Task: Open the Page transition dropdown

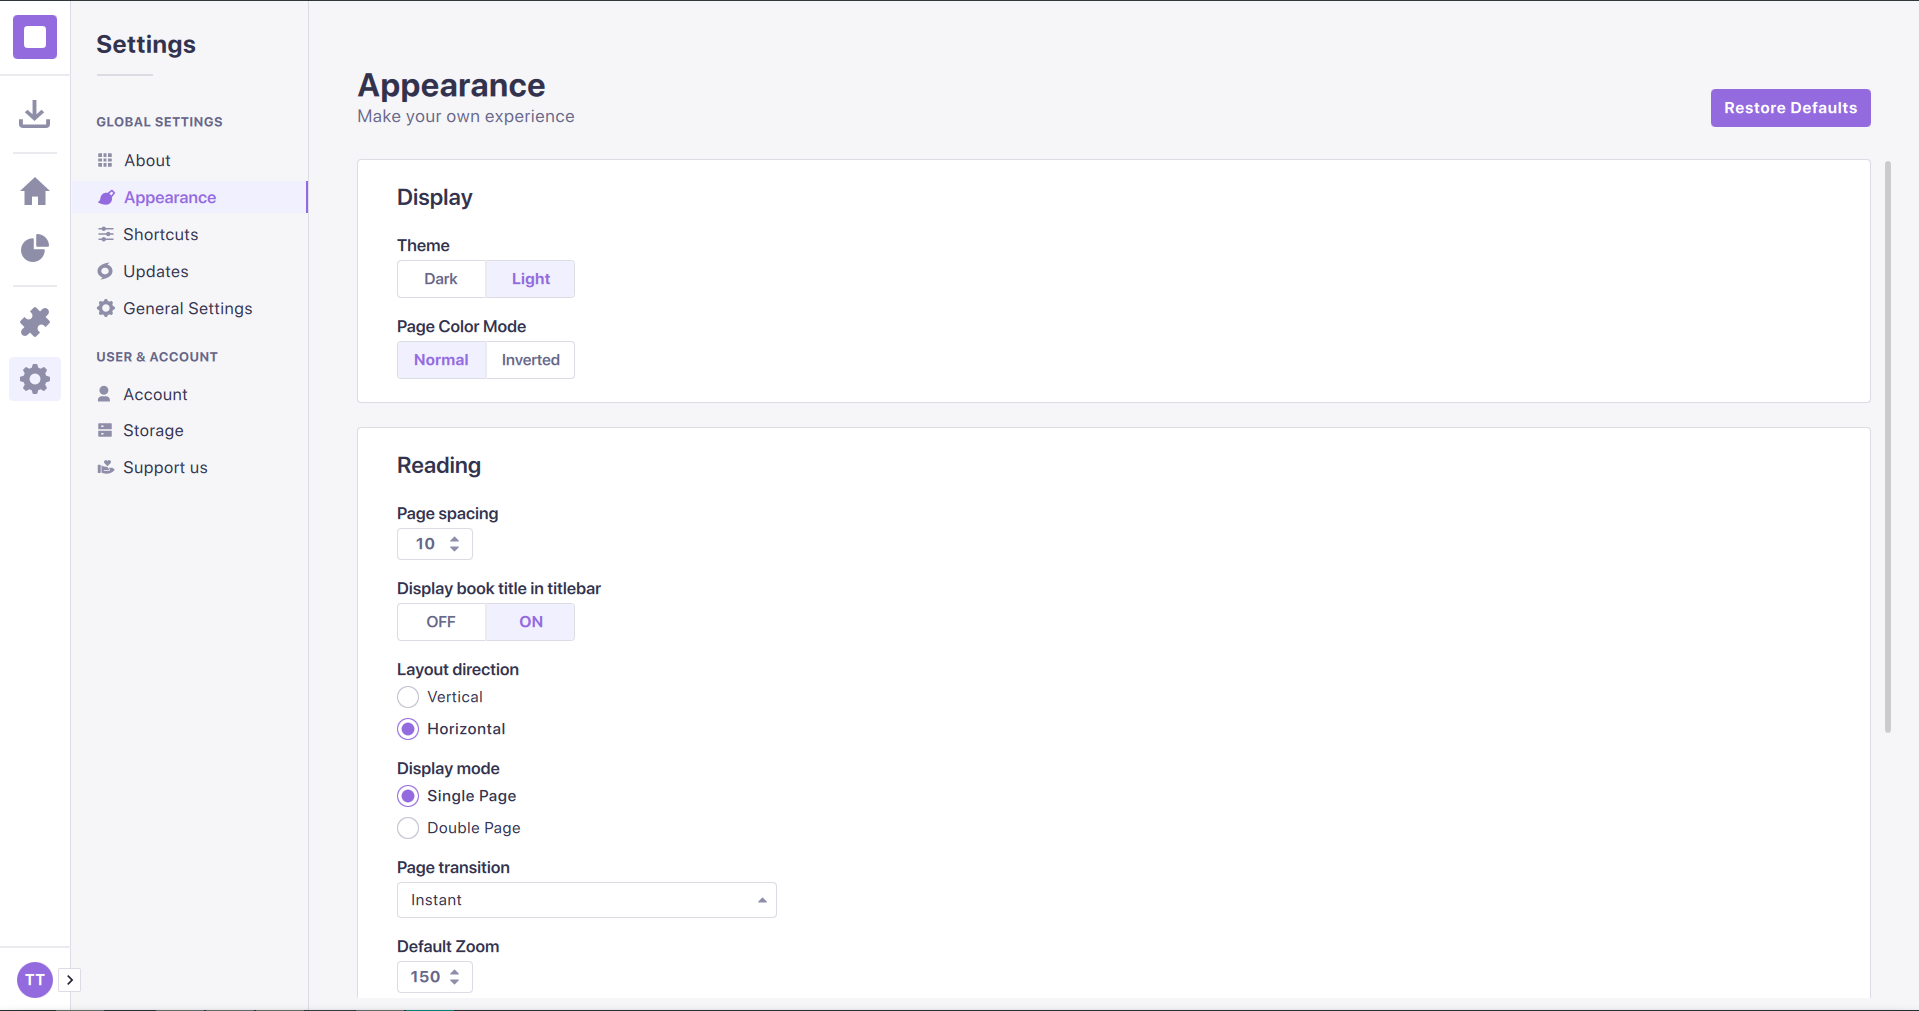Action: click(x=586, y=900)
